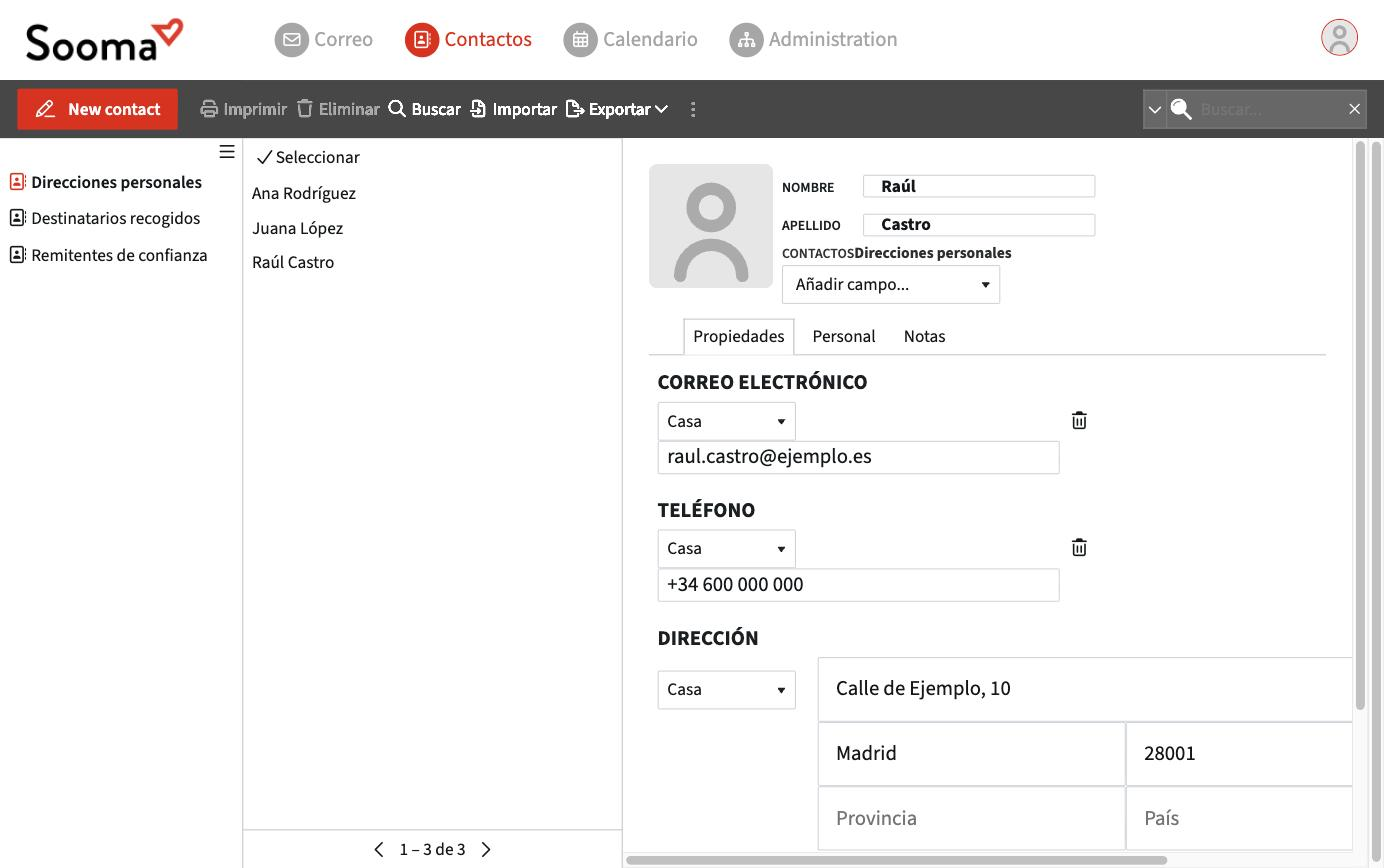Open the Añadir campo dropdown
1384x868 pixels.
coord(891,284)
